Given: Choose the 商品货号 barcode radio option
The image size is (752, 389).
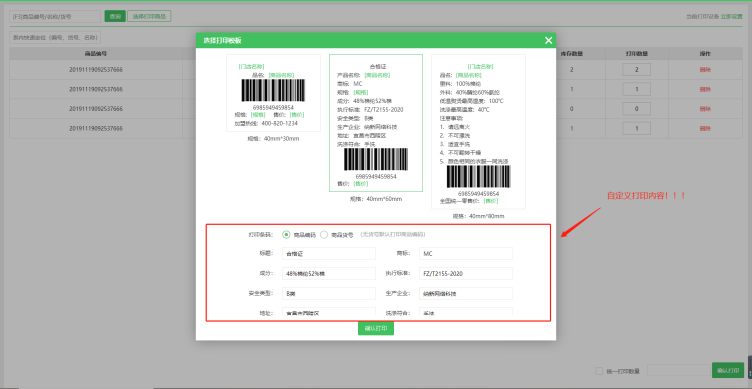Looking at the screenshot, I should (324, 235).
